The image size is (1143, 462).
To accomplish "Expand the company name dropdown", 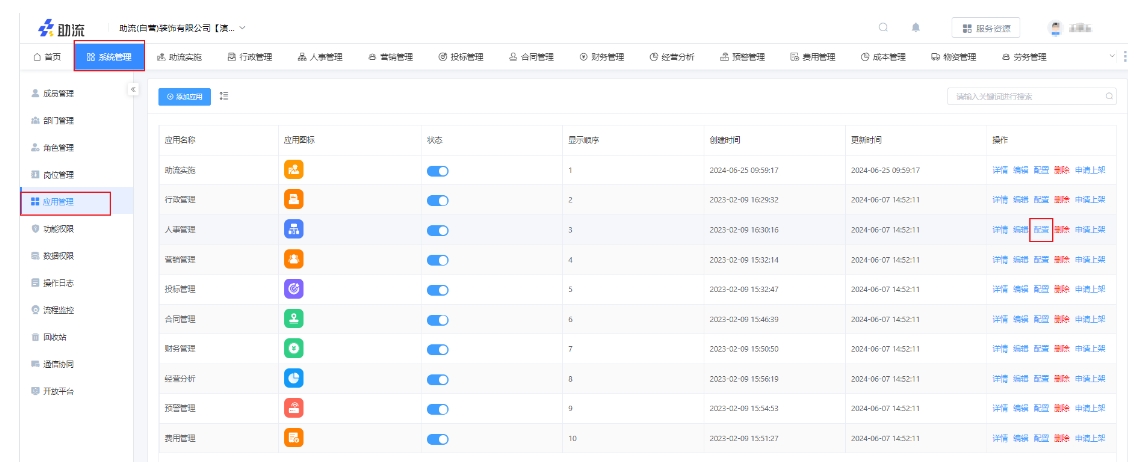I will (242, 27).
